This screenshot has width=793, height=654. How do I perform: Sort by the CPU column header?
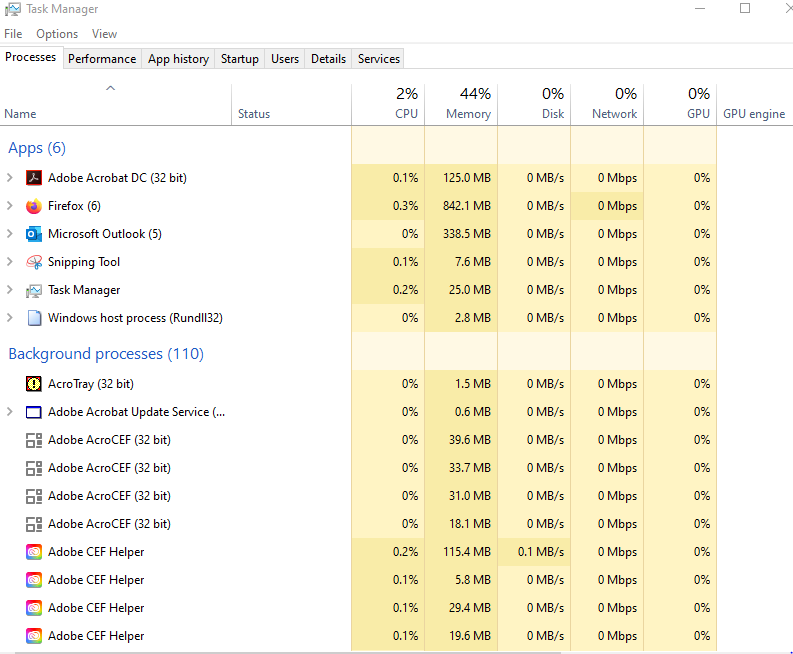click(388, 104)
